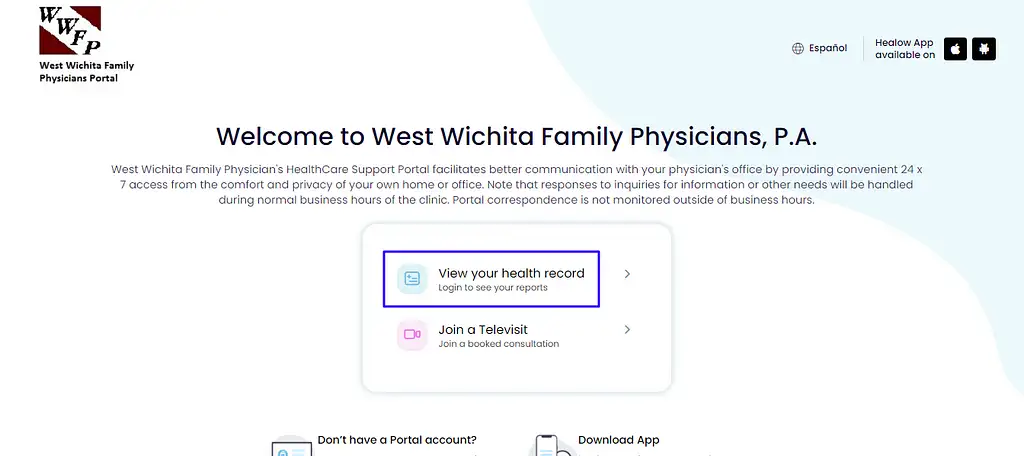Click the health record card icon
This screenshot has height=456, width=1024.
click(412, 279)
